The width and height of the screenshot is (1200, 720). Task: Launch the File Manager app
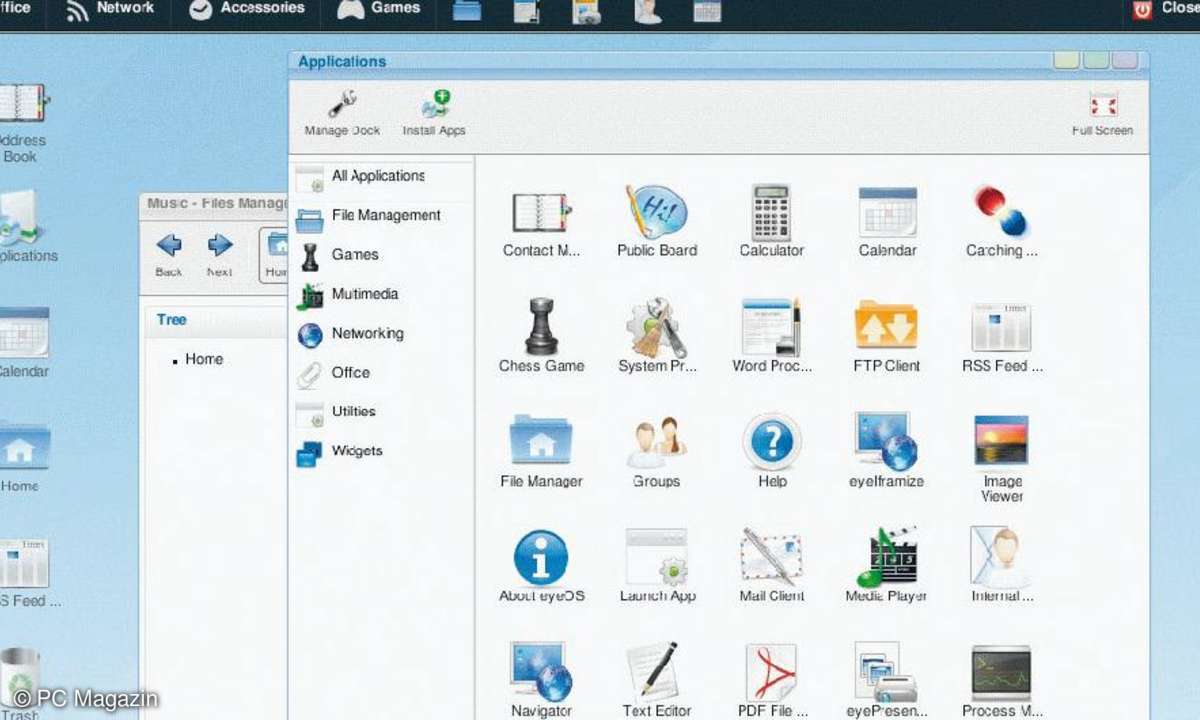tap(541, 441)
